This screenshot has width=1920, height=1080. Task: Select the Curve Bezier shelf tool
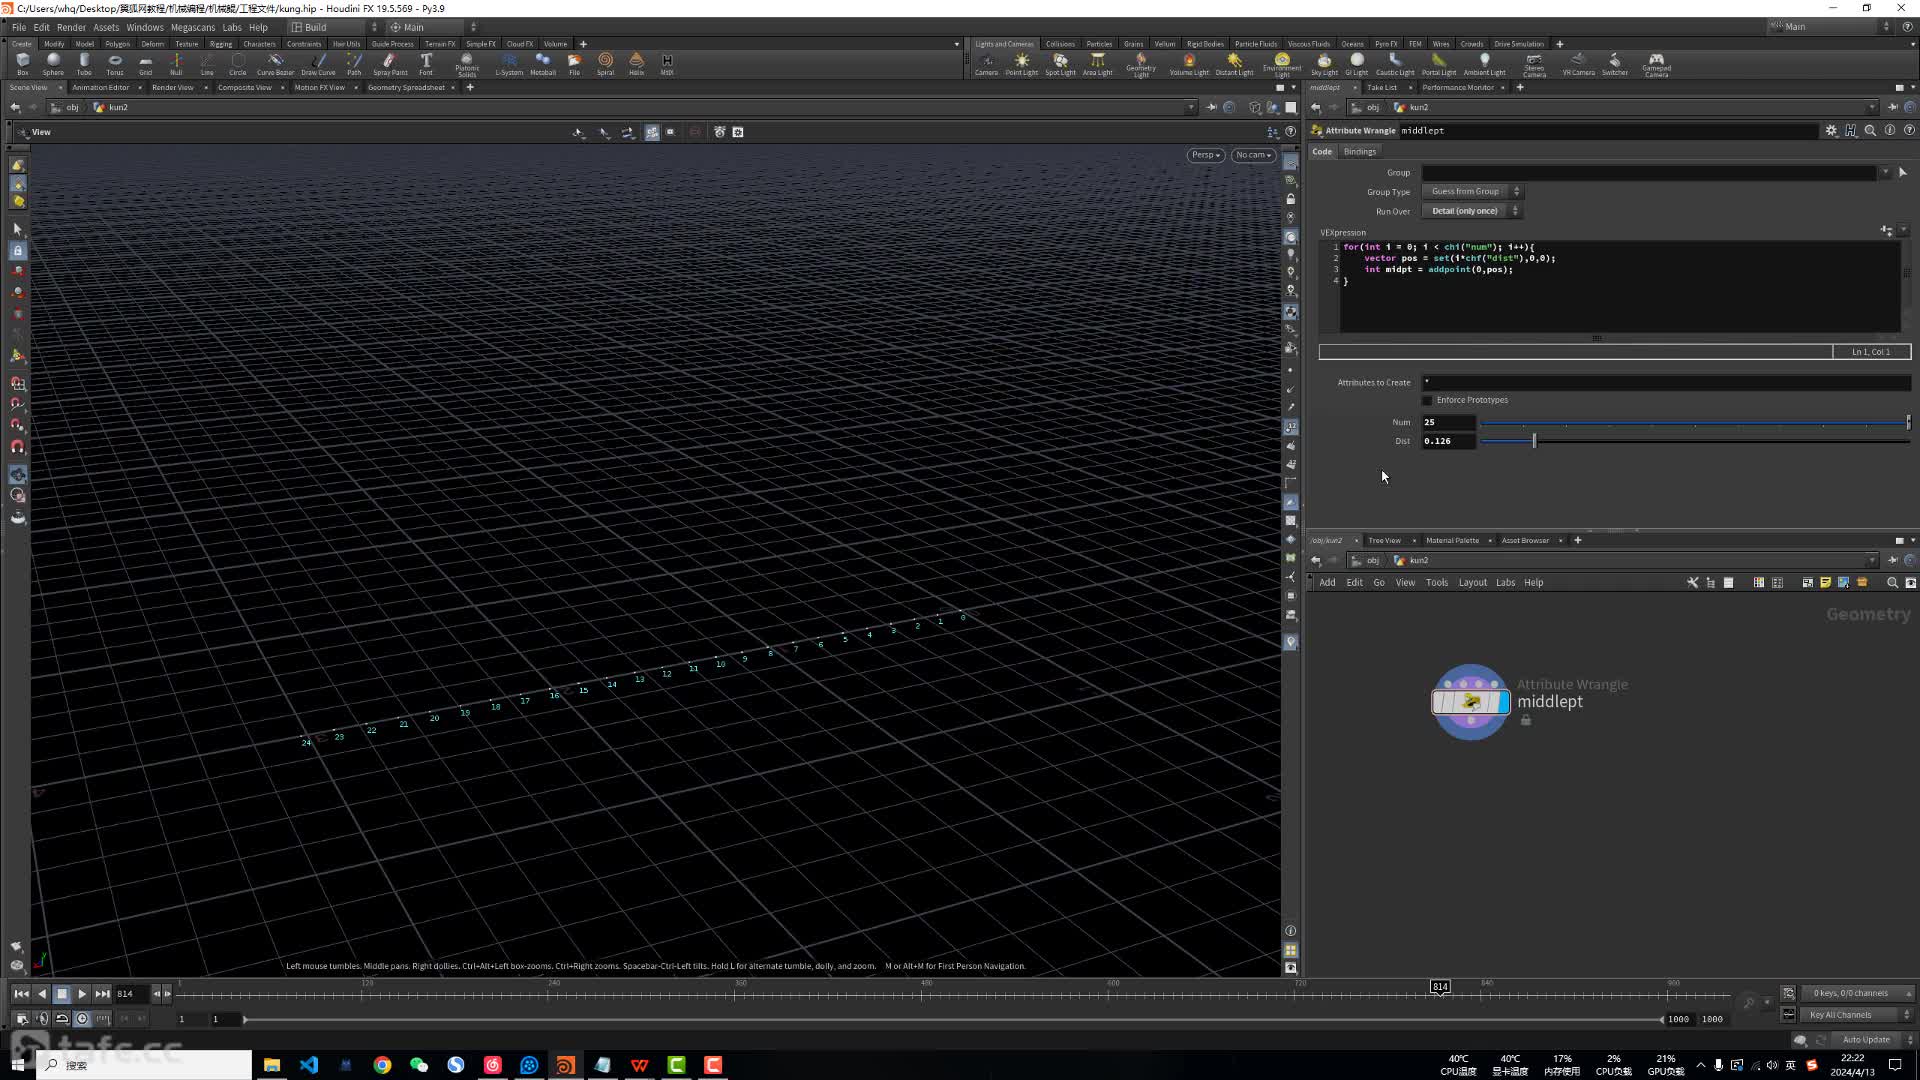275,64
